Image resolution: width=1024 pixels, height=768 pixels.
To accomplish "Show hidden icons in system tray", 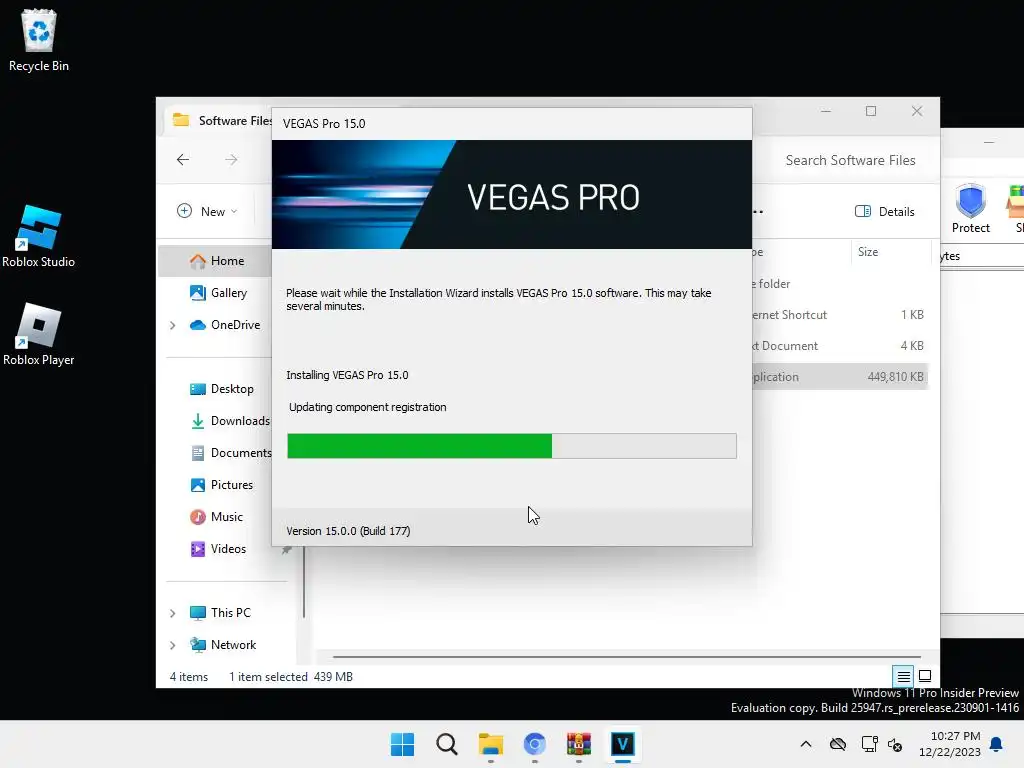I will tap(806, 744).
